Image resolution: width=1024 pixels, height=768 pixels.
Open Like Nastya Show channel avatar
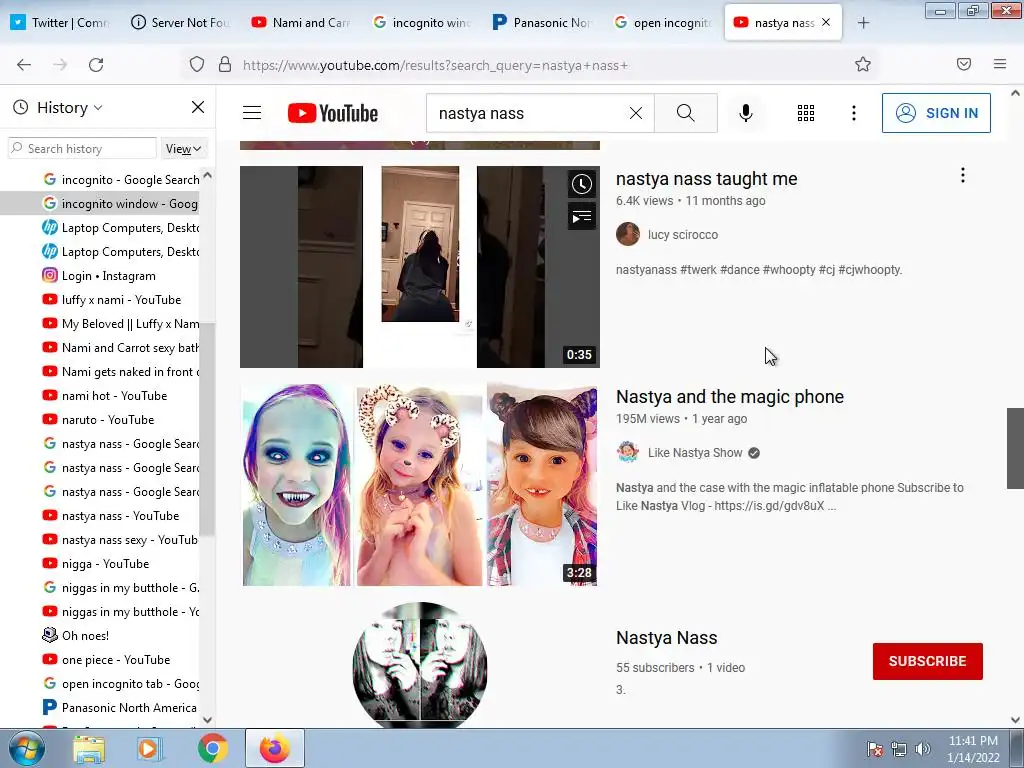628,452
